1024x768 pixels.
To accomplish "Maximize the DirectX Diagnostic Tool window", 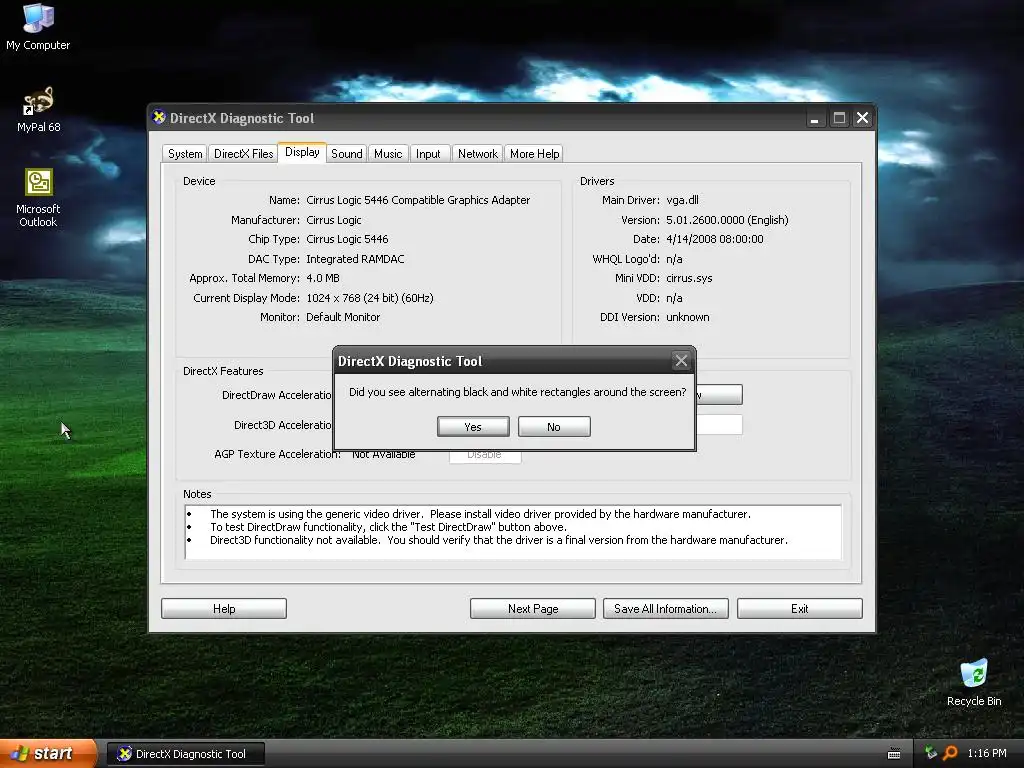I will click(x=839, y=118).
